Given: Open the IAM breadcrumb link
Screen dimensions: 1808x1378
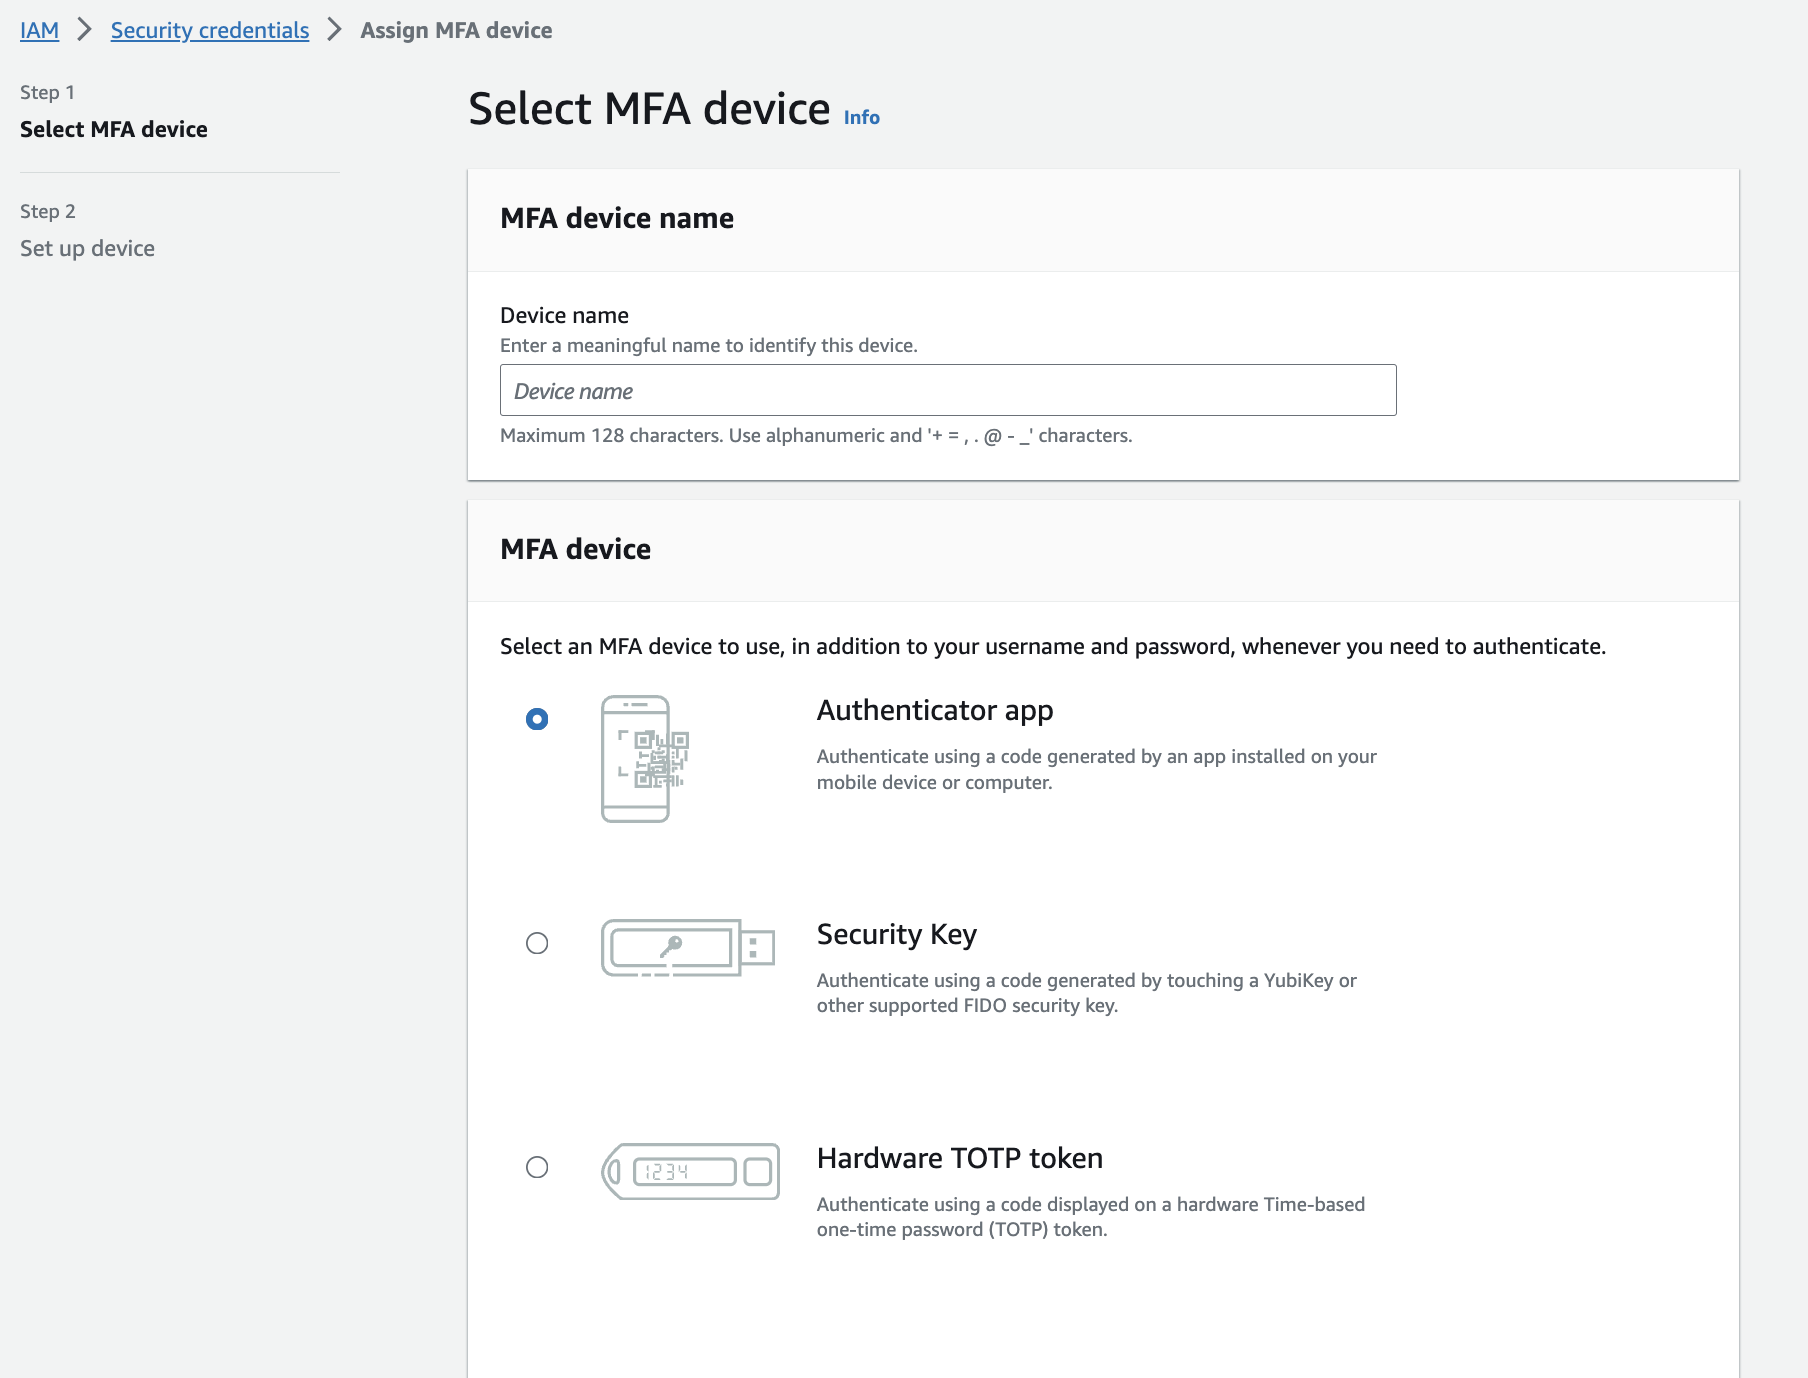Looking at the screenshot, I should [39, 30].
